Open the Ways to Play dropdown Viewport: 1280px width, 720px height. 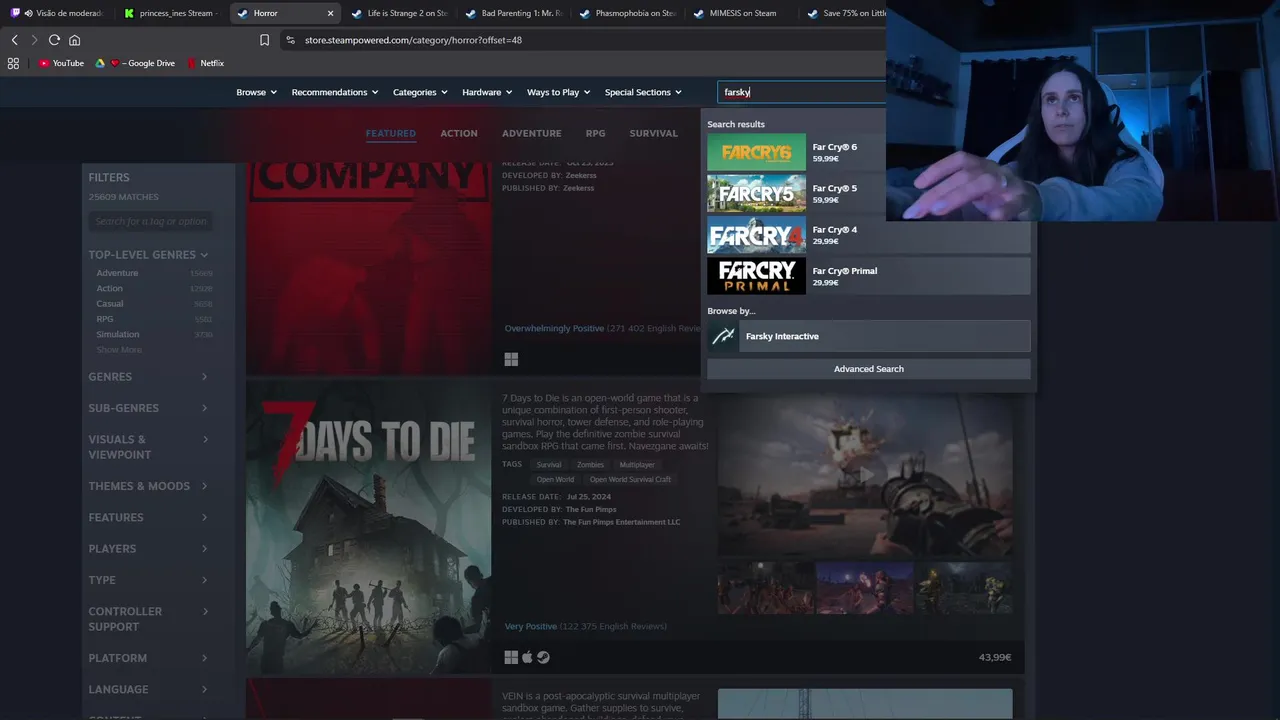point(558,92)
